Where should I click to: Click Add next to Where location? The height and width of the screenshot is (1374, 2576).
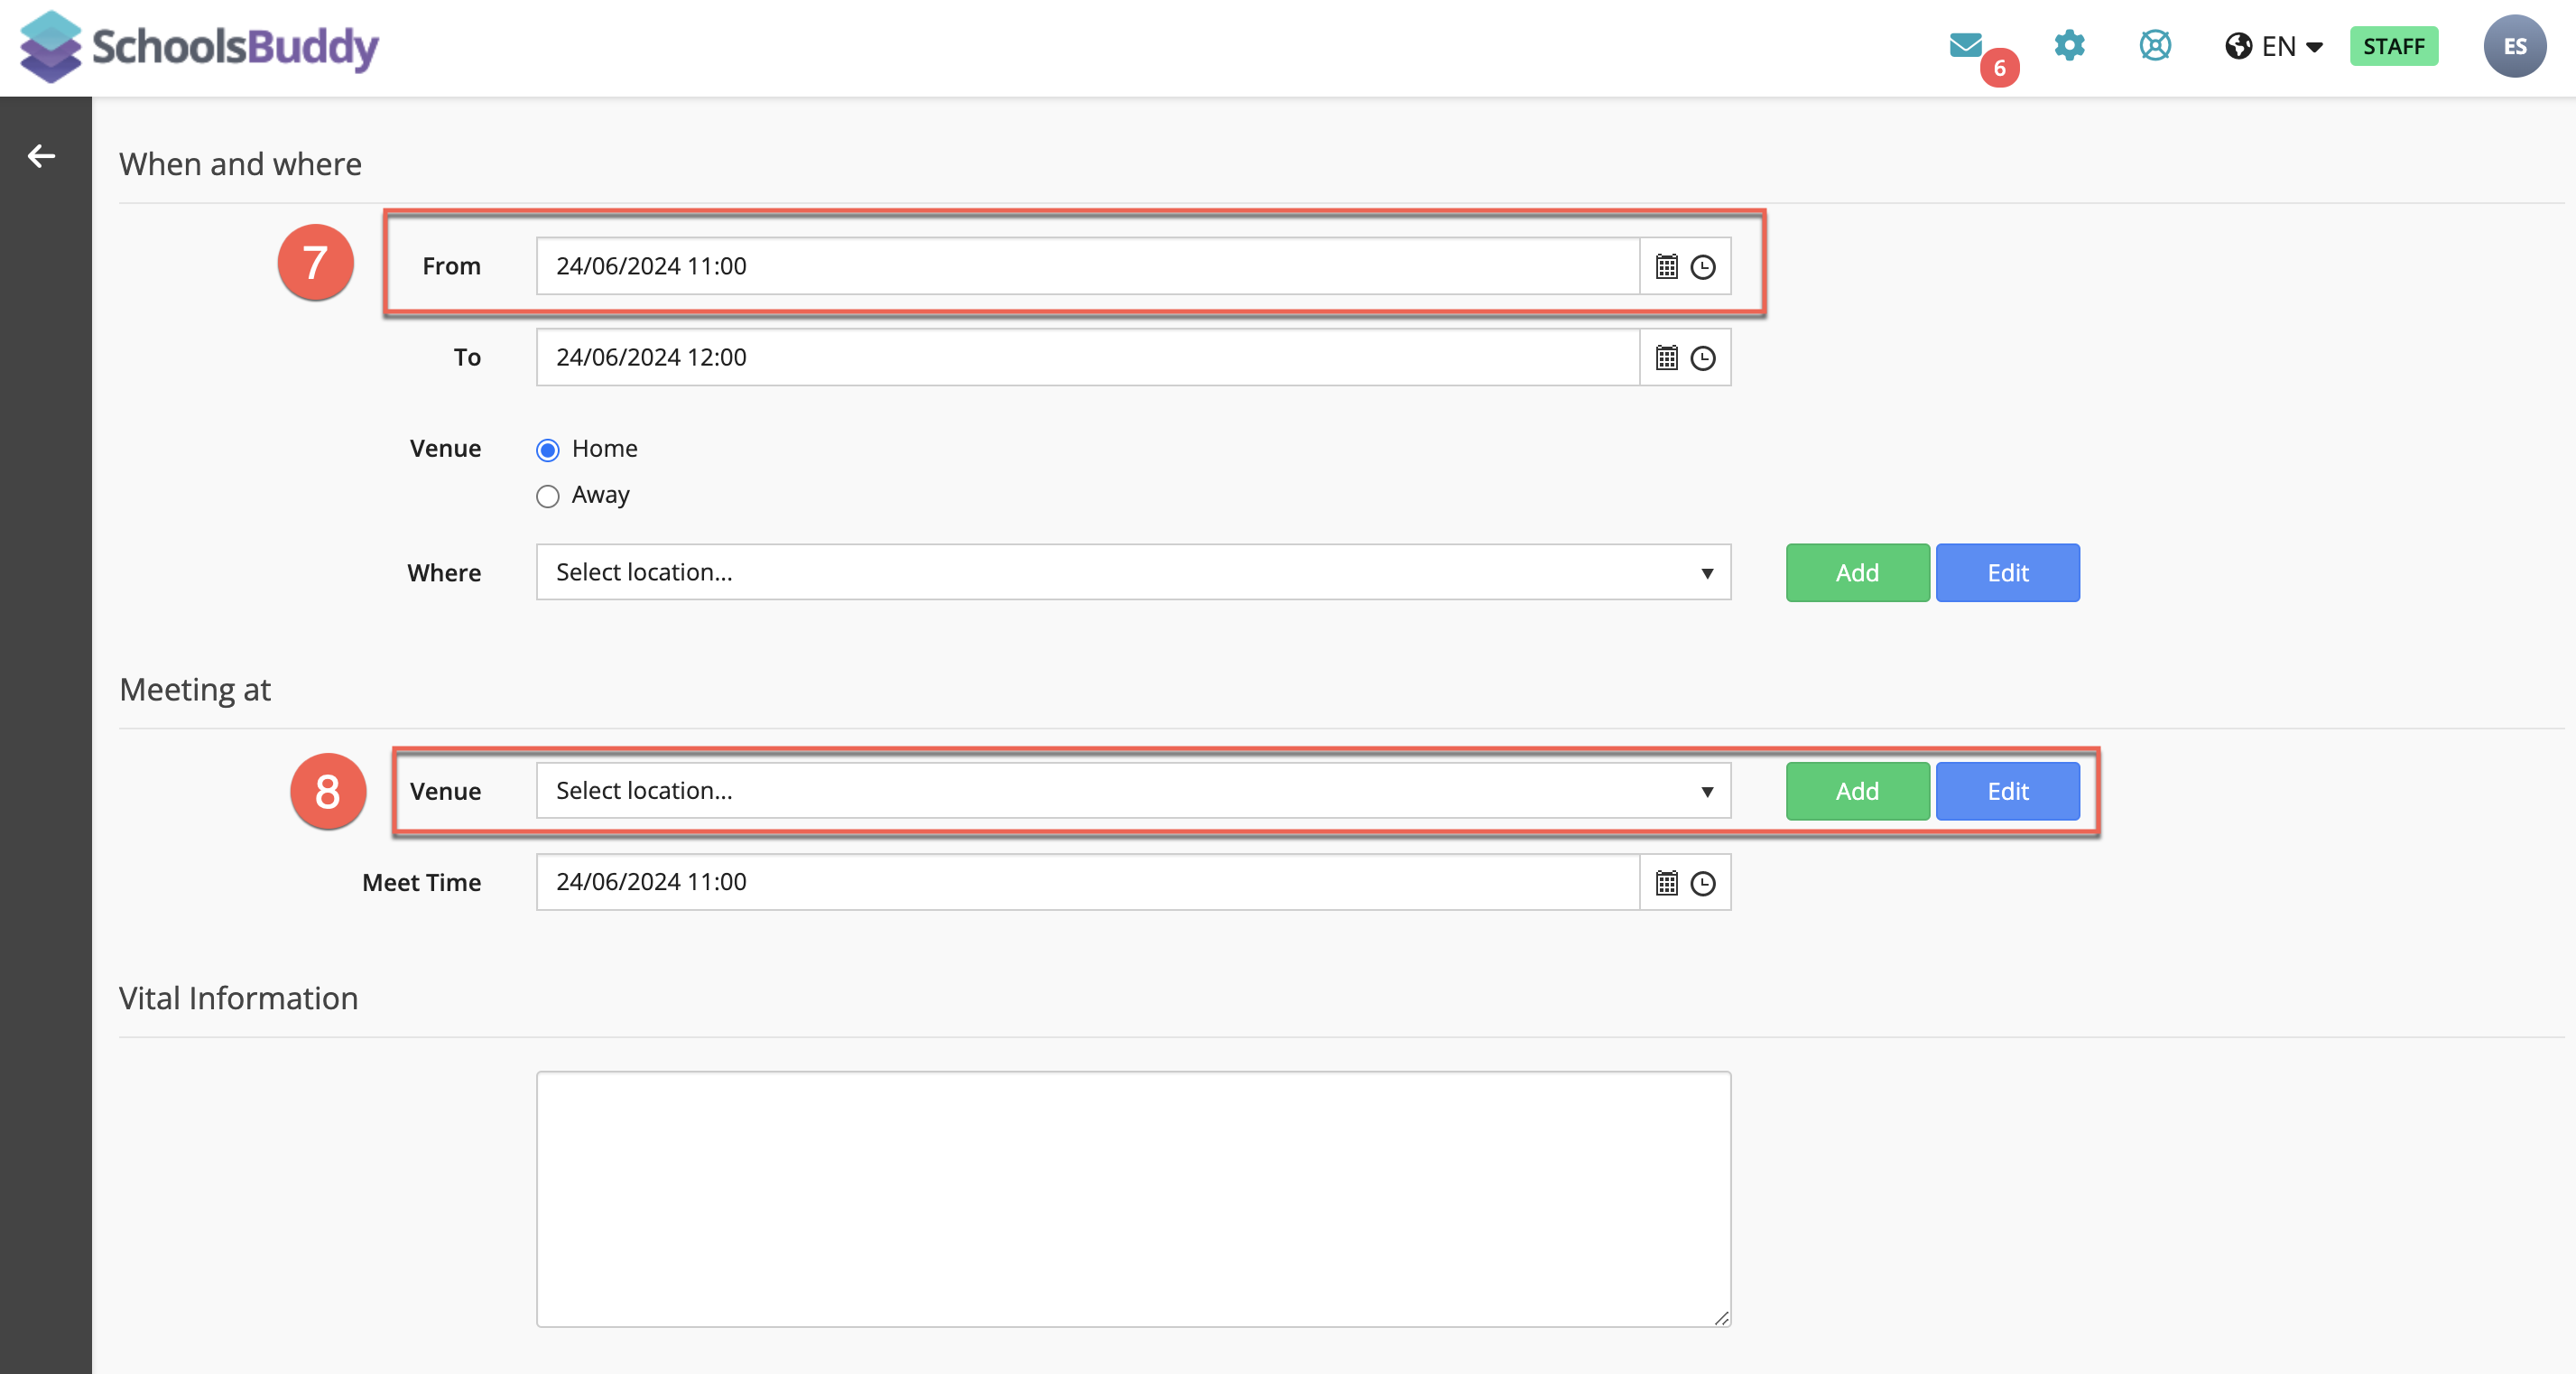pos(1857,573)
